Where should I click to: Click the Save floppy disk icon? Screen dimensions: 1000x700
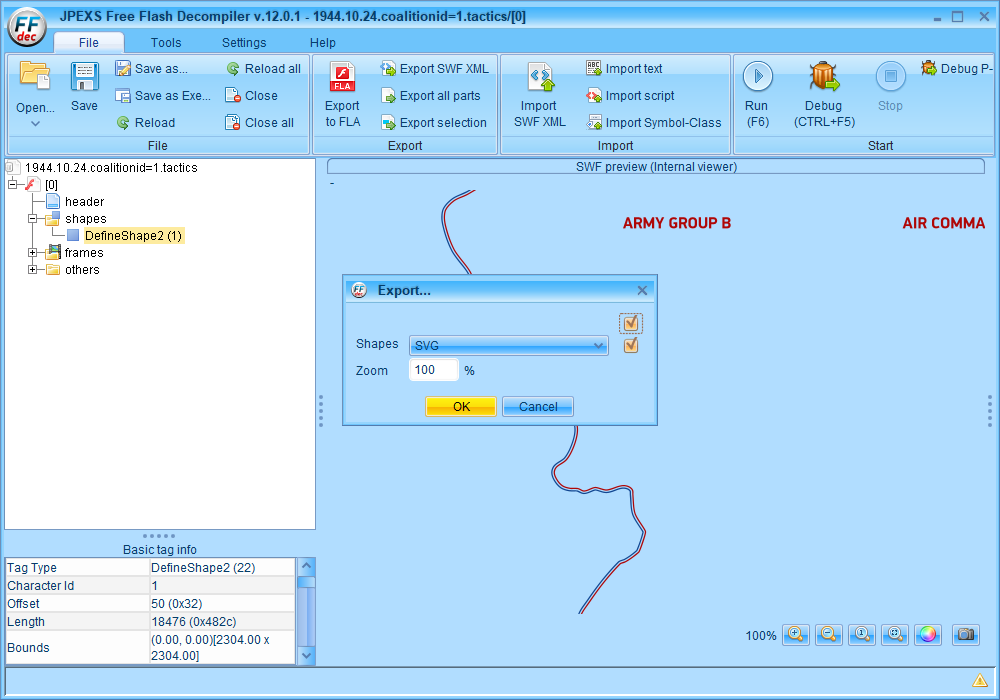tap(84, 77)
